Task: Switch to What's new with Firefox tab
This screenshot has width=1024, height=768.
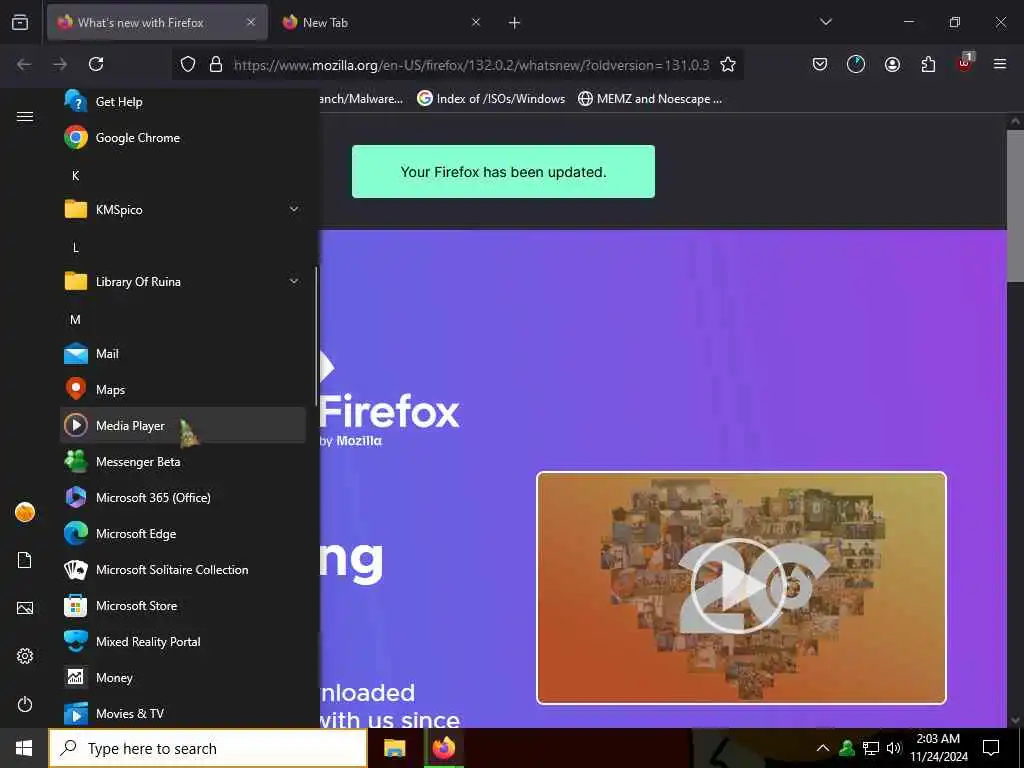Action: pos(157,22)
